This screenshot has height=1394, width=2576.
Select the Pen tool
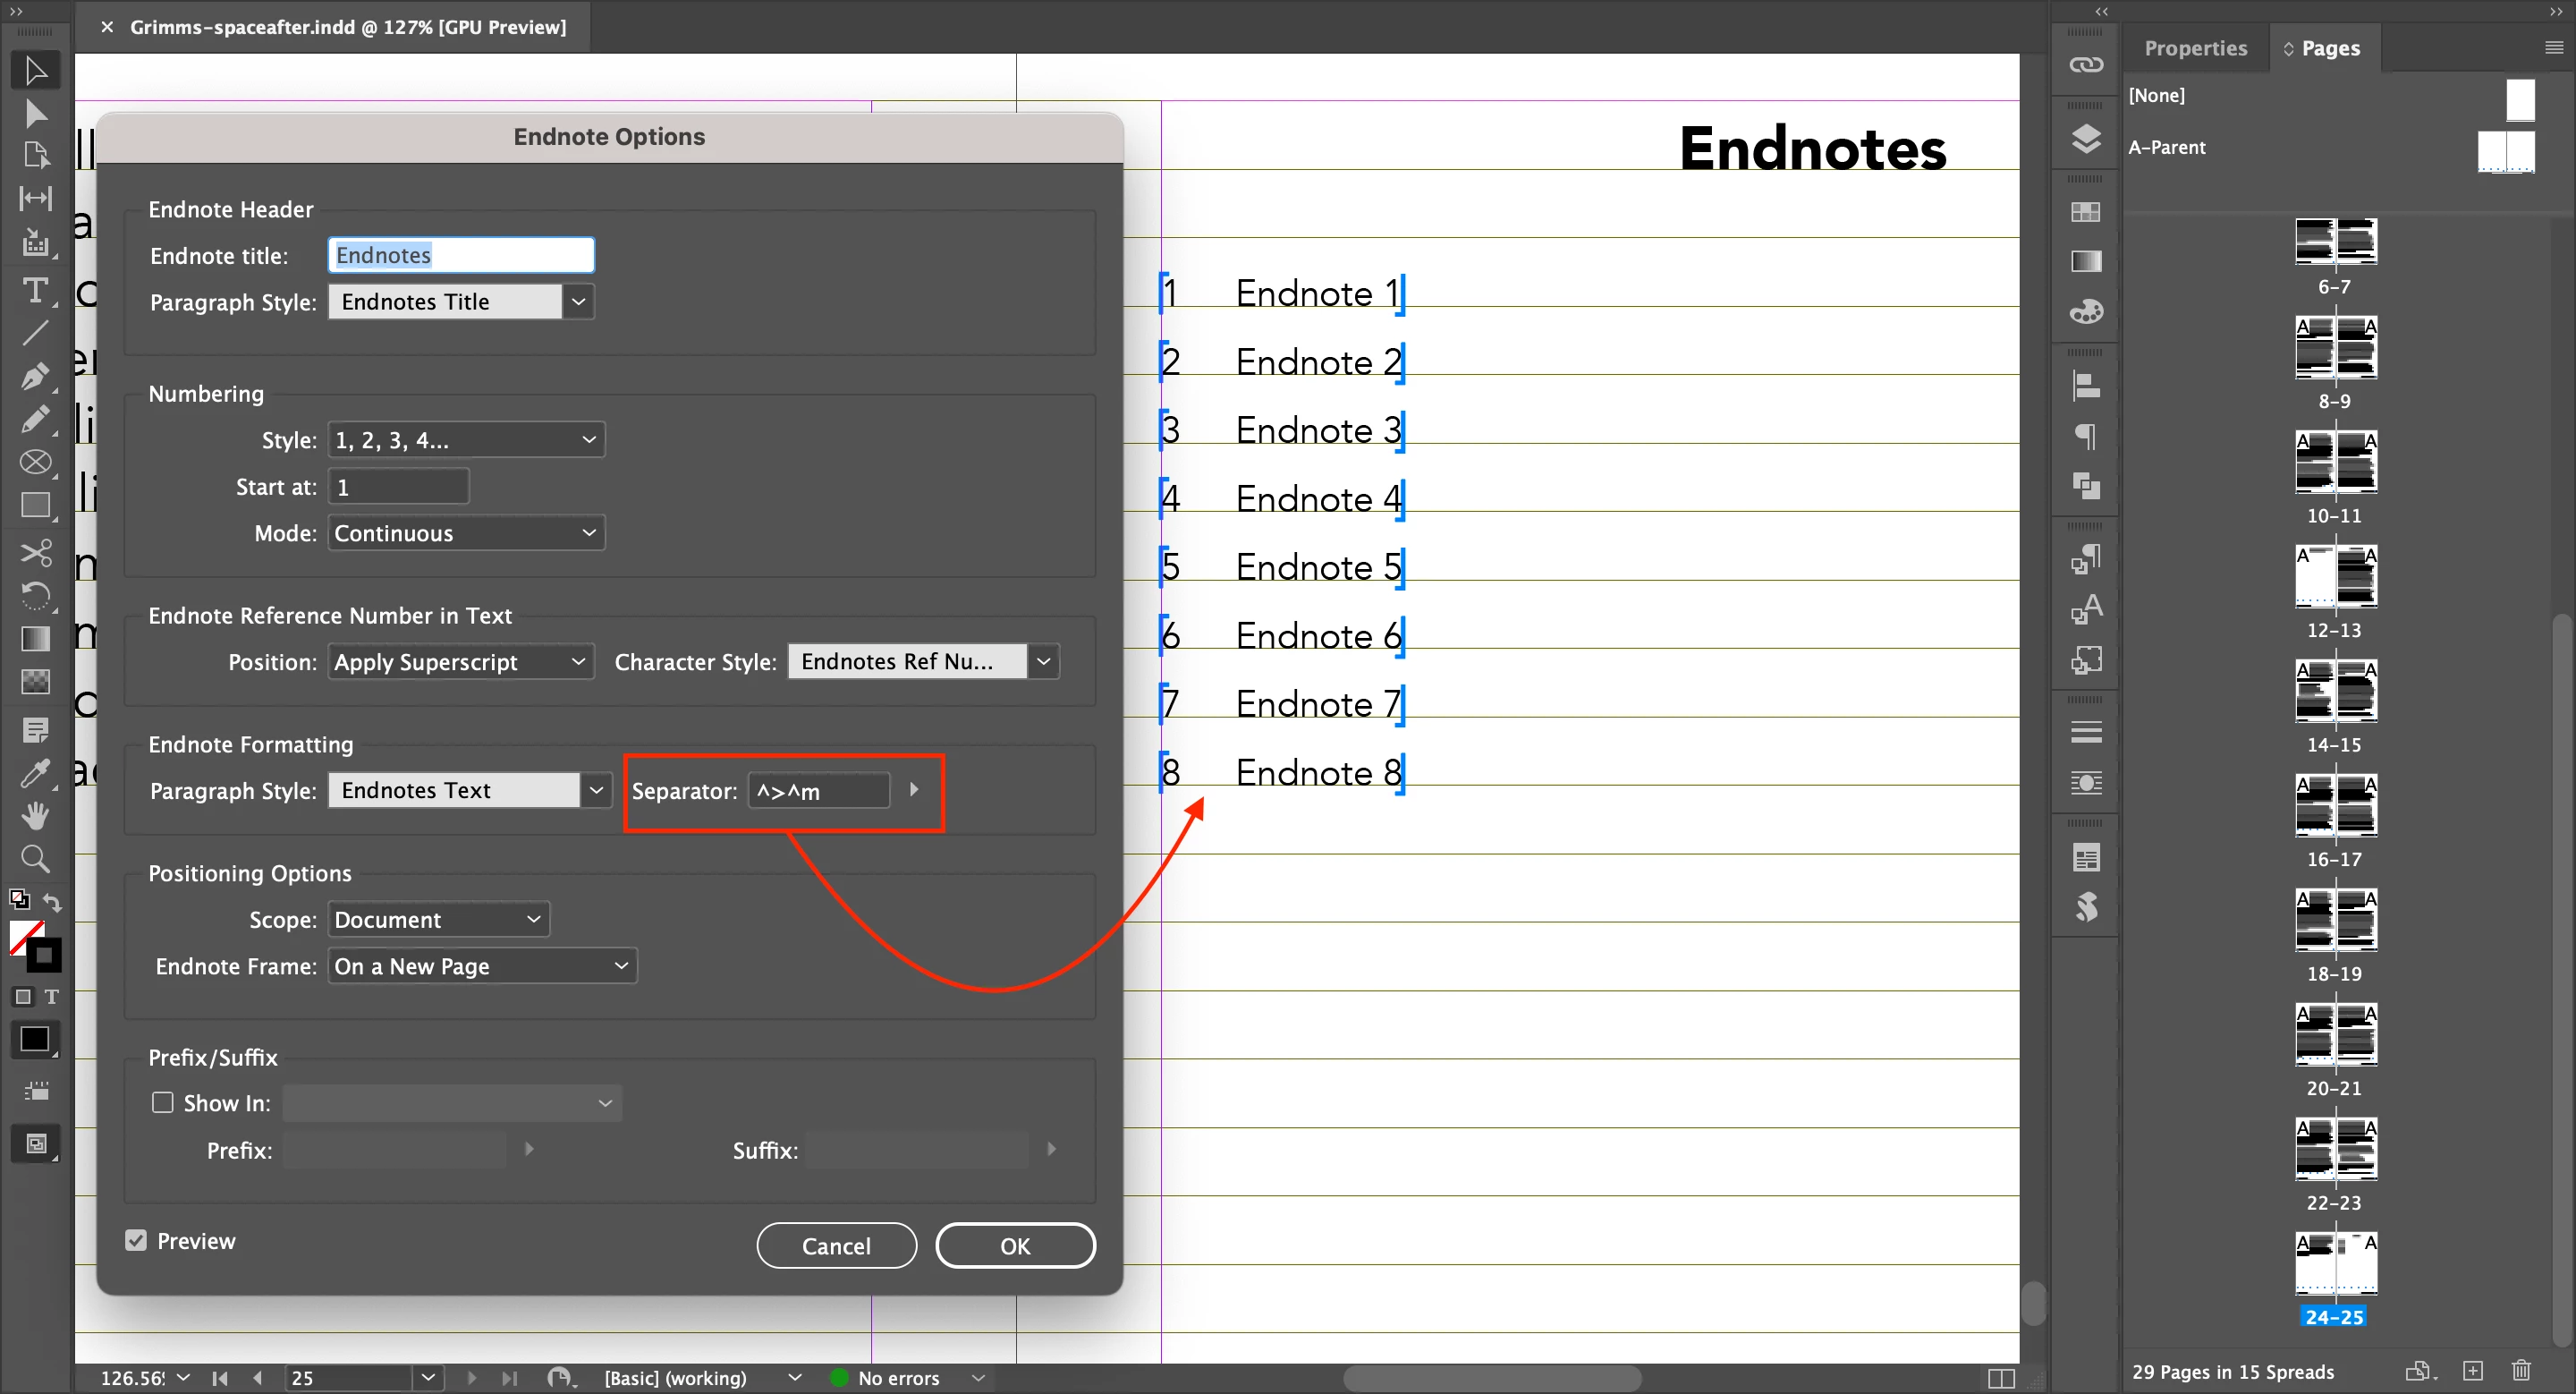point(35,376)
